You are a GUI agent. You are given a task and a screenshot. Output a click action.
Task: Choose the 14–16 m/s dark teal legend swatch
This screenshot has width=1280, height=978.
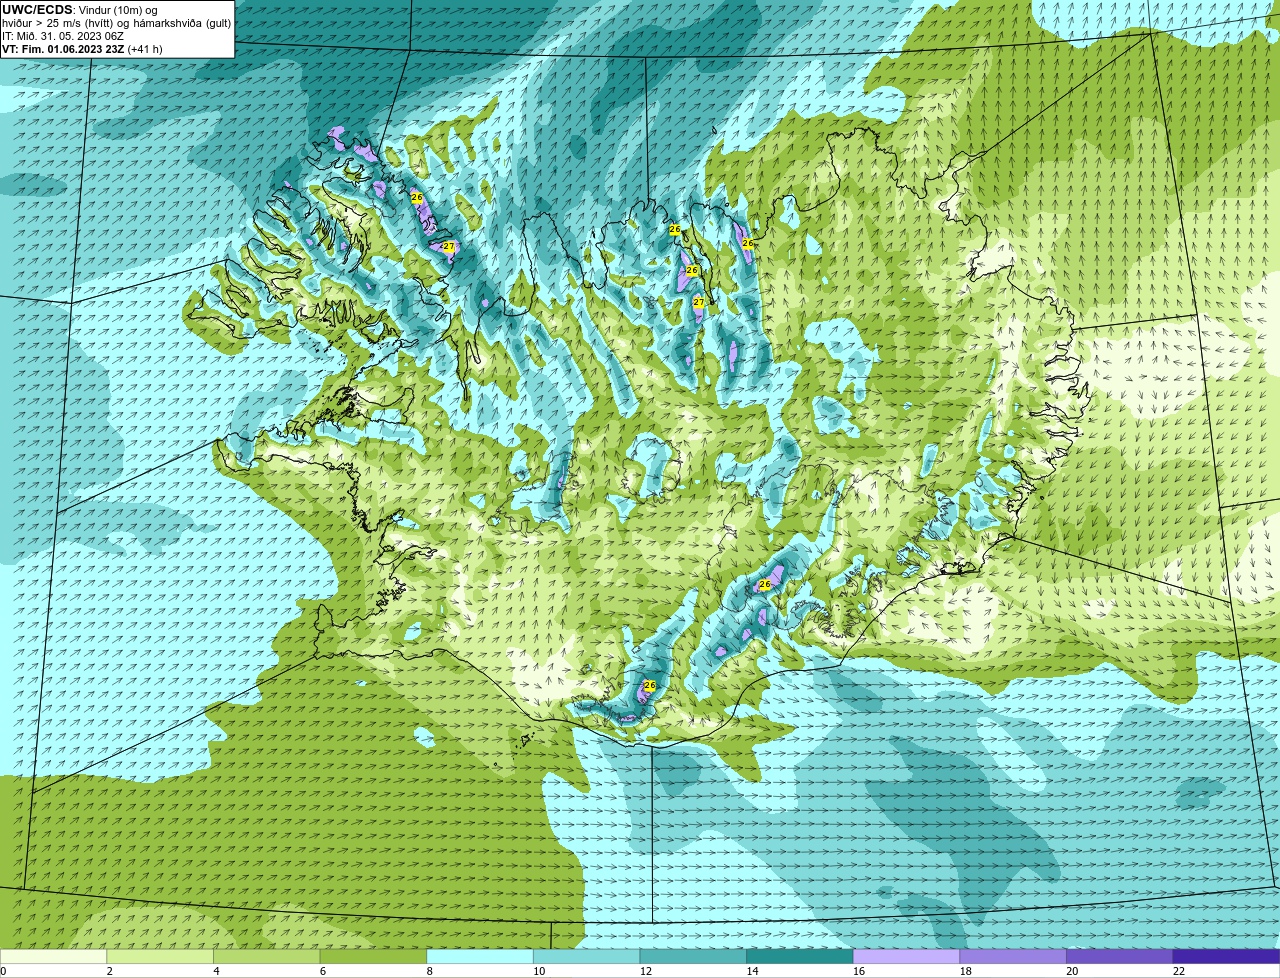click(x=800, y=956)
